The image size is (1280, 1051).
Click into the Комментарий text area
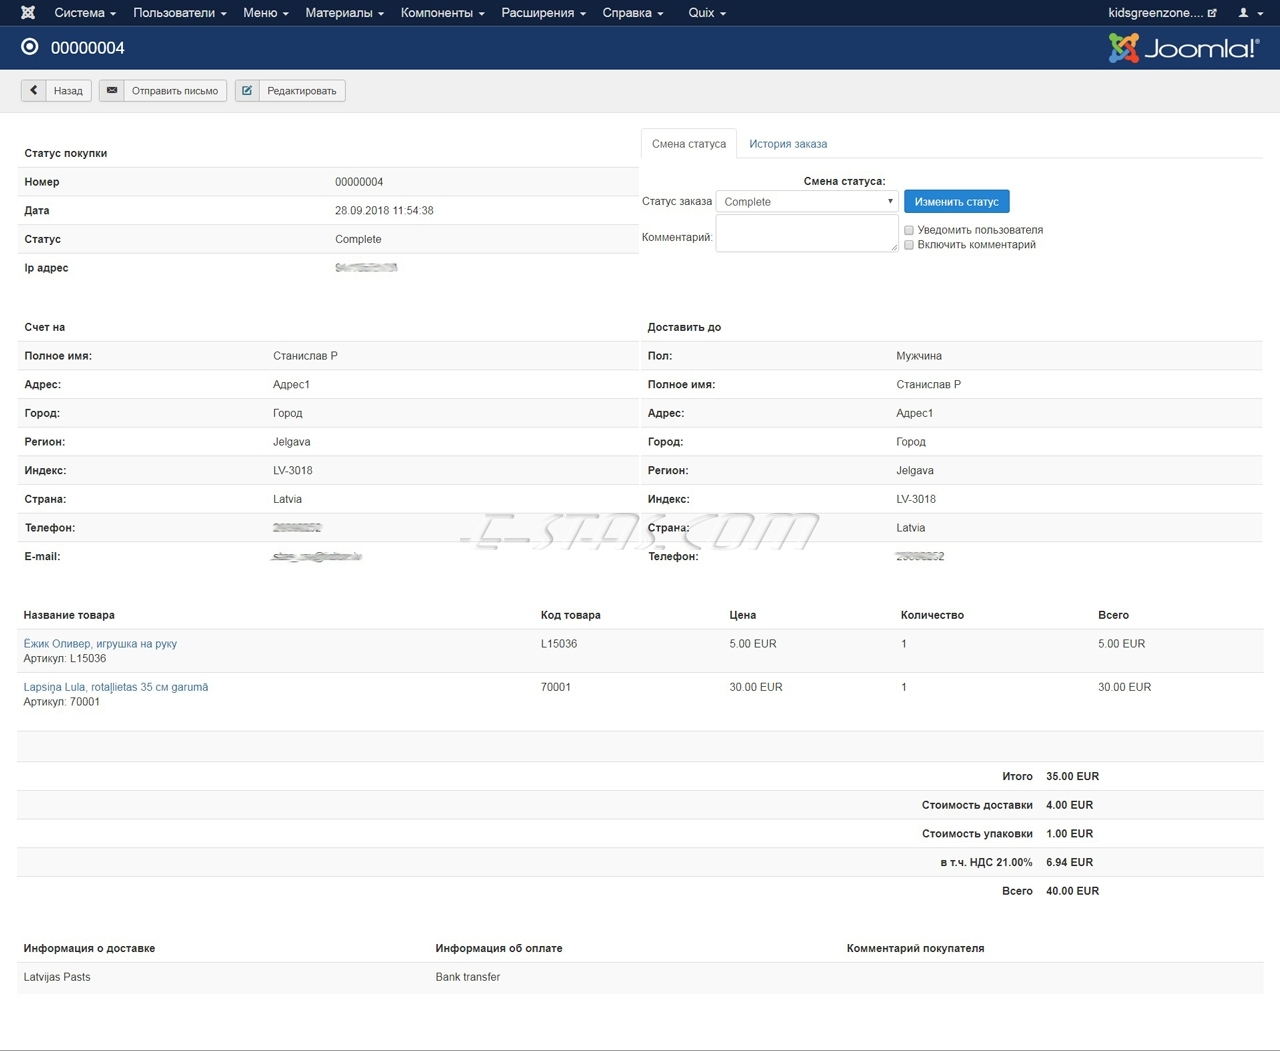coord(807,234)
